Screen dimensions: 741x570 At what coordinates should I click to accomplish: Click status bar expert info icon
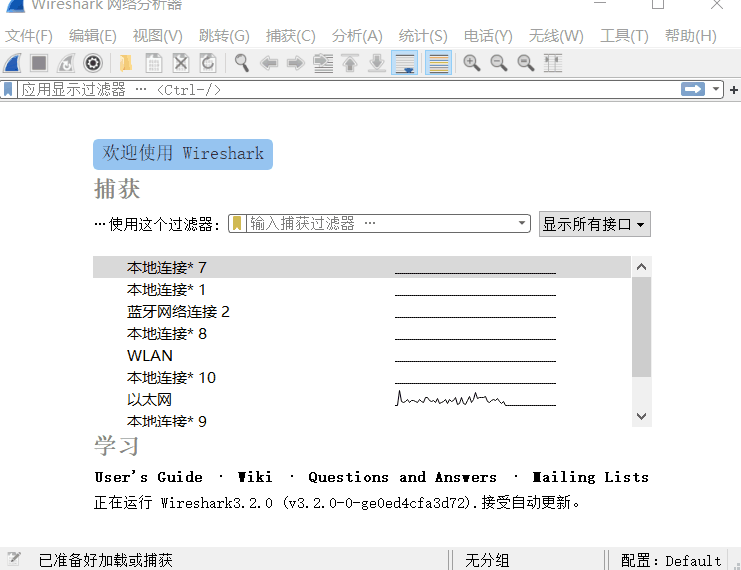(x=14, y=559)
